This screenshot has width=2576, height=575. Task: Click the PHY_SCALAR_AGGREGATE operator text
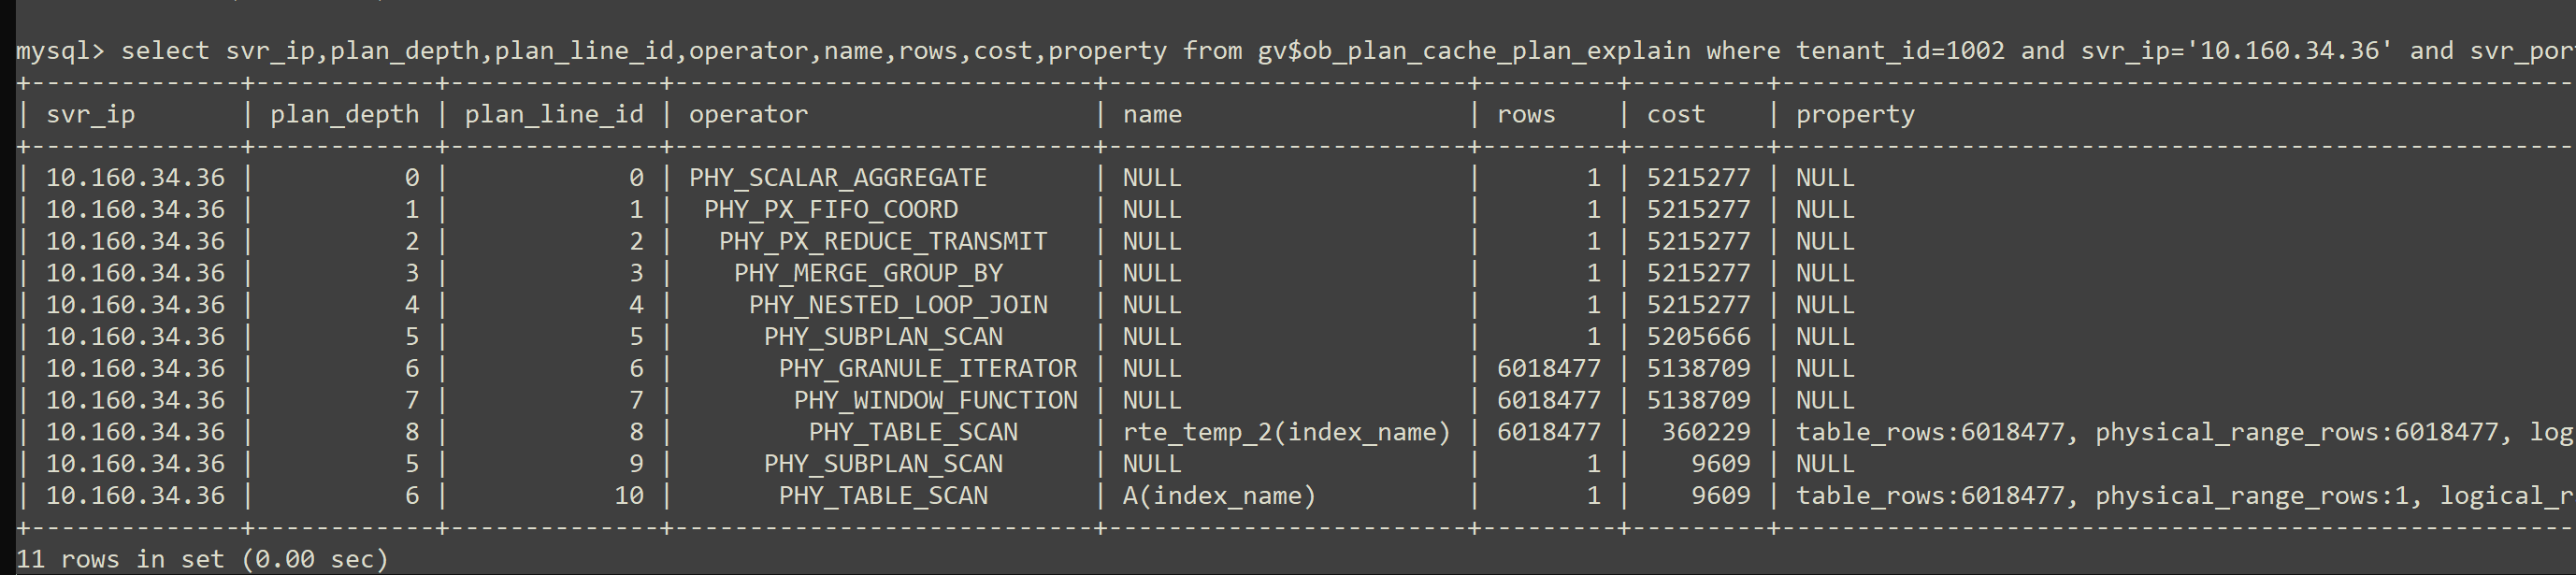(x=837, y=178)
